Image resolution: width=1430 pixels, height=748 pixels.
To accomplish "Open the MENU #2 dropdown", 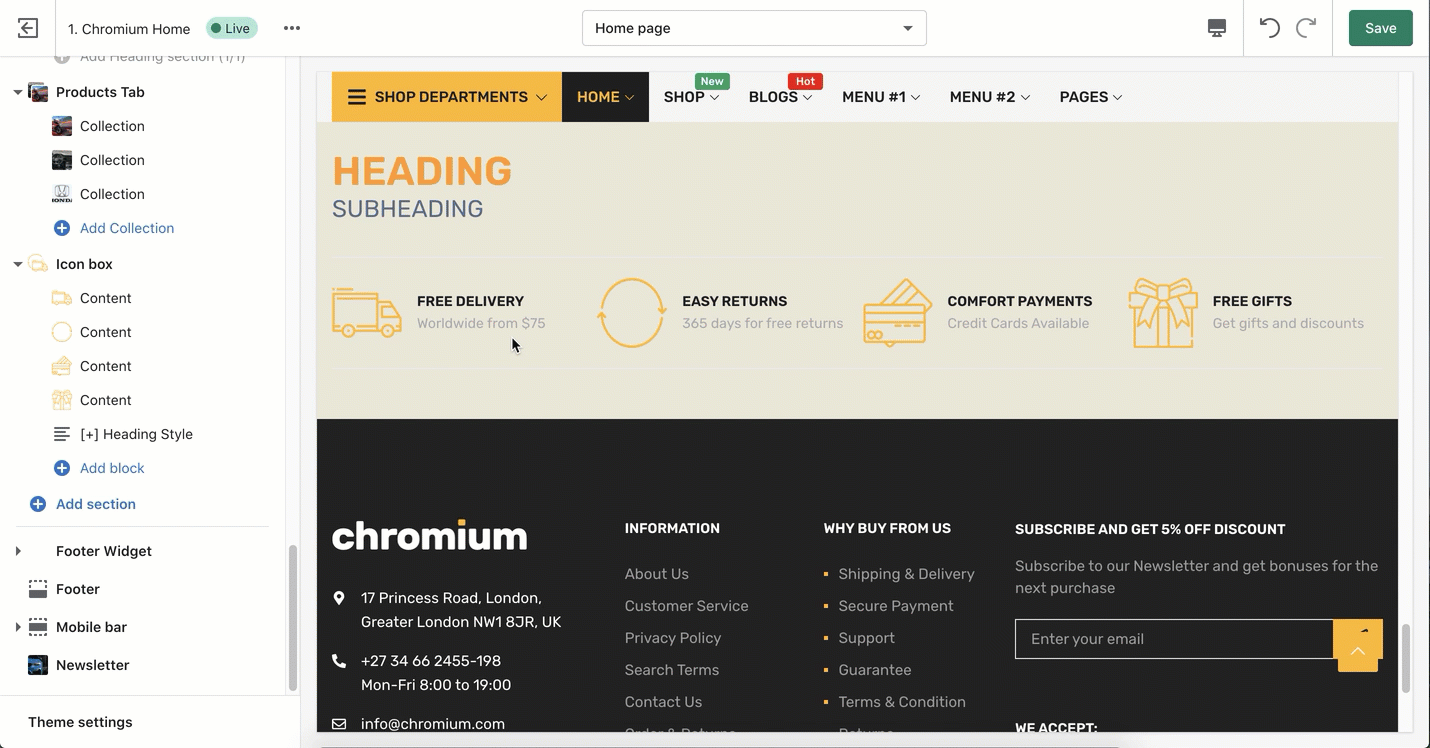I will 989,97.
